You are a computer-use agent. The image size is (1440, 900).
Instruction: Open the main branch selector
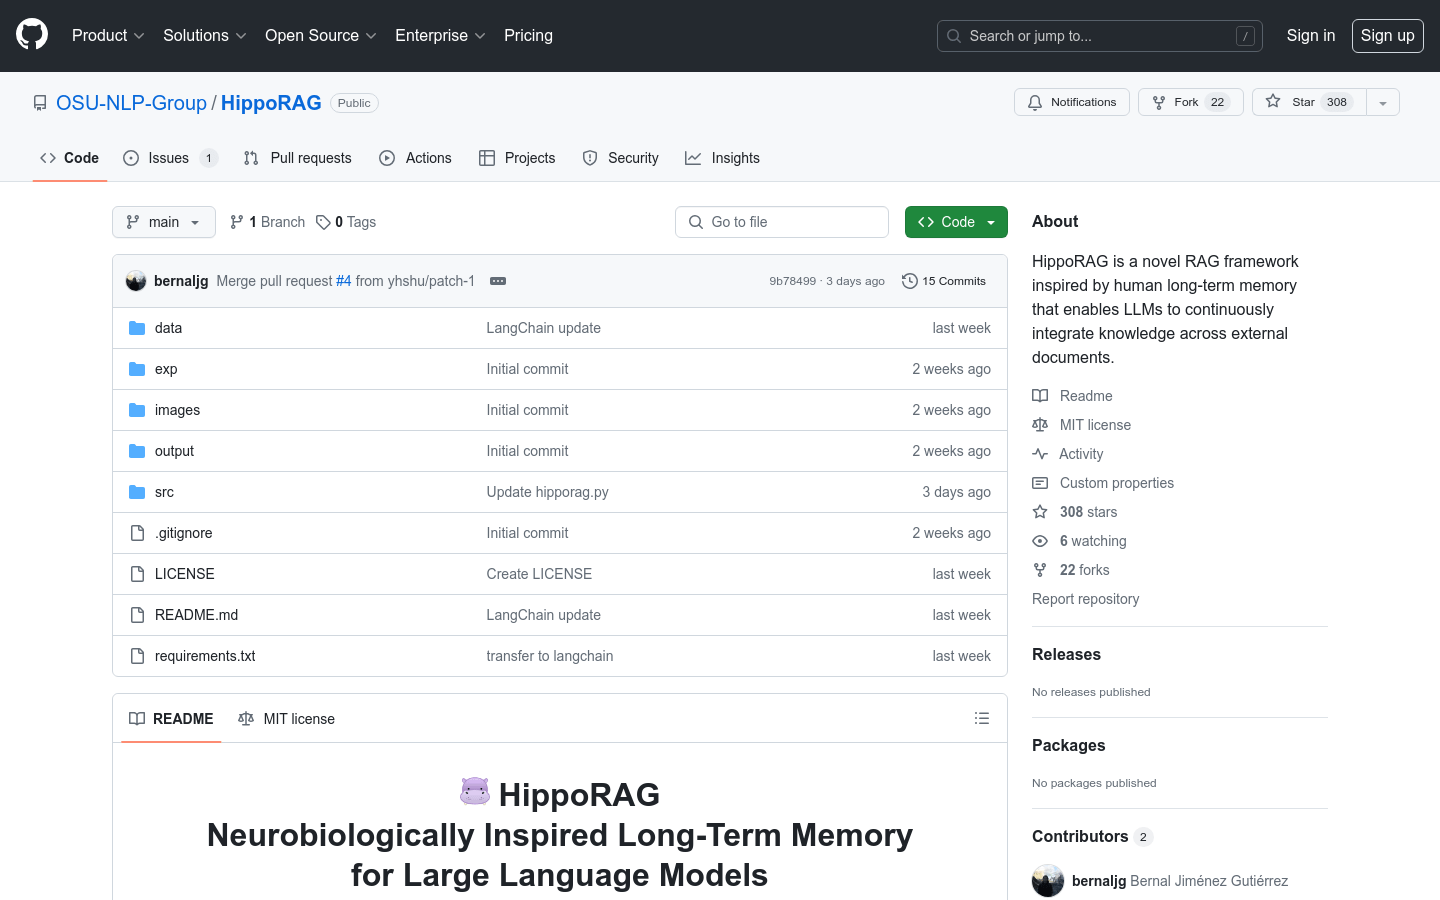click(x=164, y=222)
